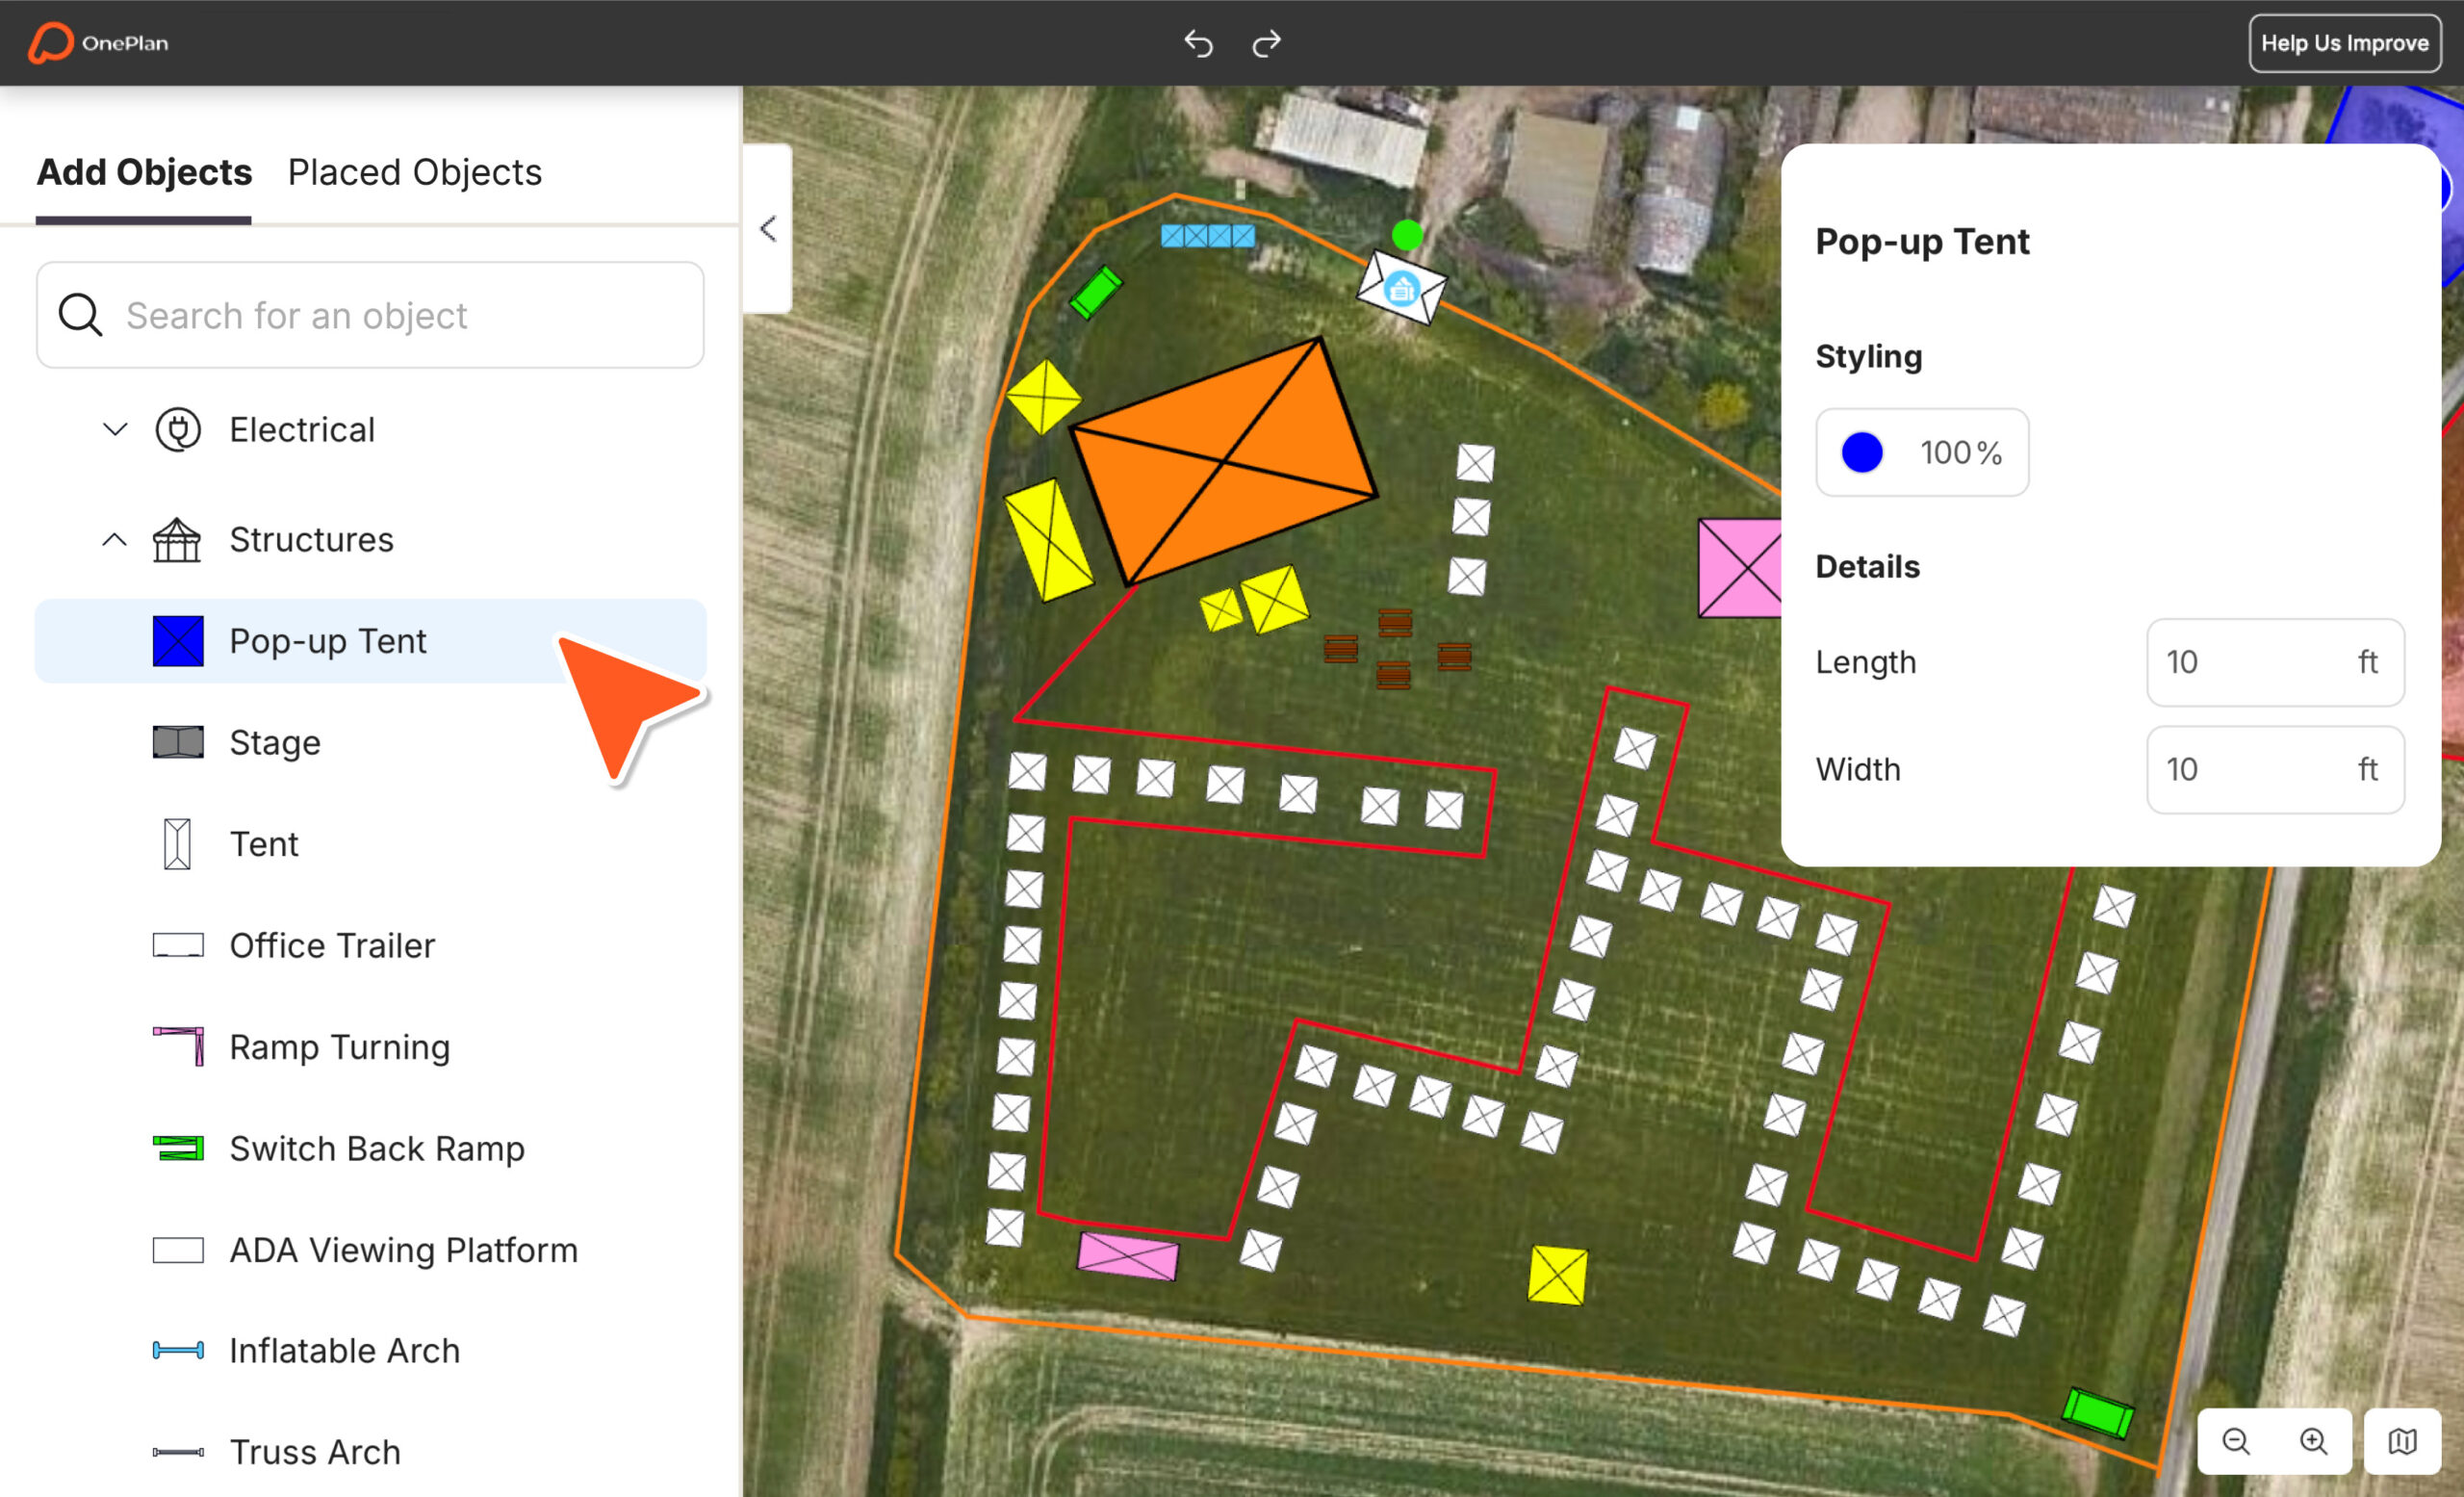Image resolution: width=2464 pixels, height=1497 pixels.
Task: Switch to the Placed Objects tab
Action: click(414, 172)
